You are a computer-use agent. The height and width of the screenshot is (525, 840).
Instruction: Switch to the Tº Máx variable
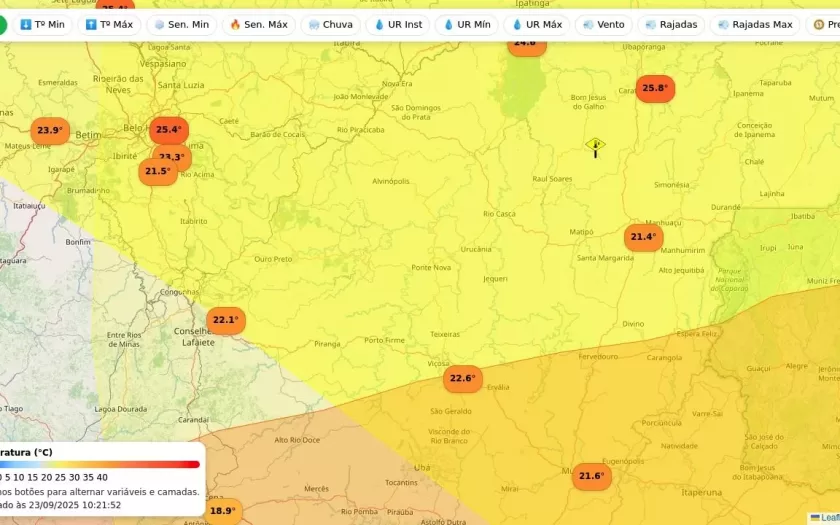point(109,25)
